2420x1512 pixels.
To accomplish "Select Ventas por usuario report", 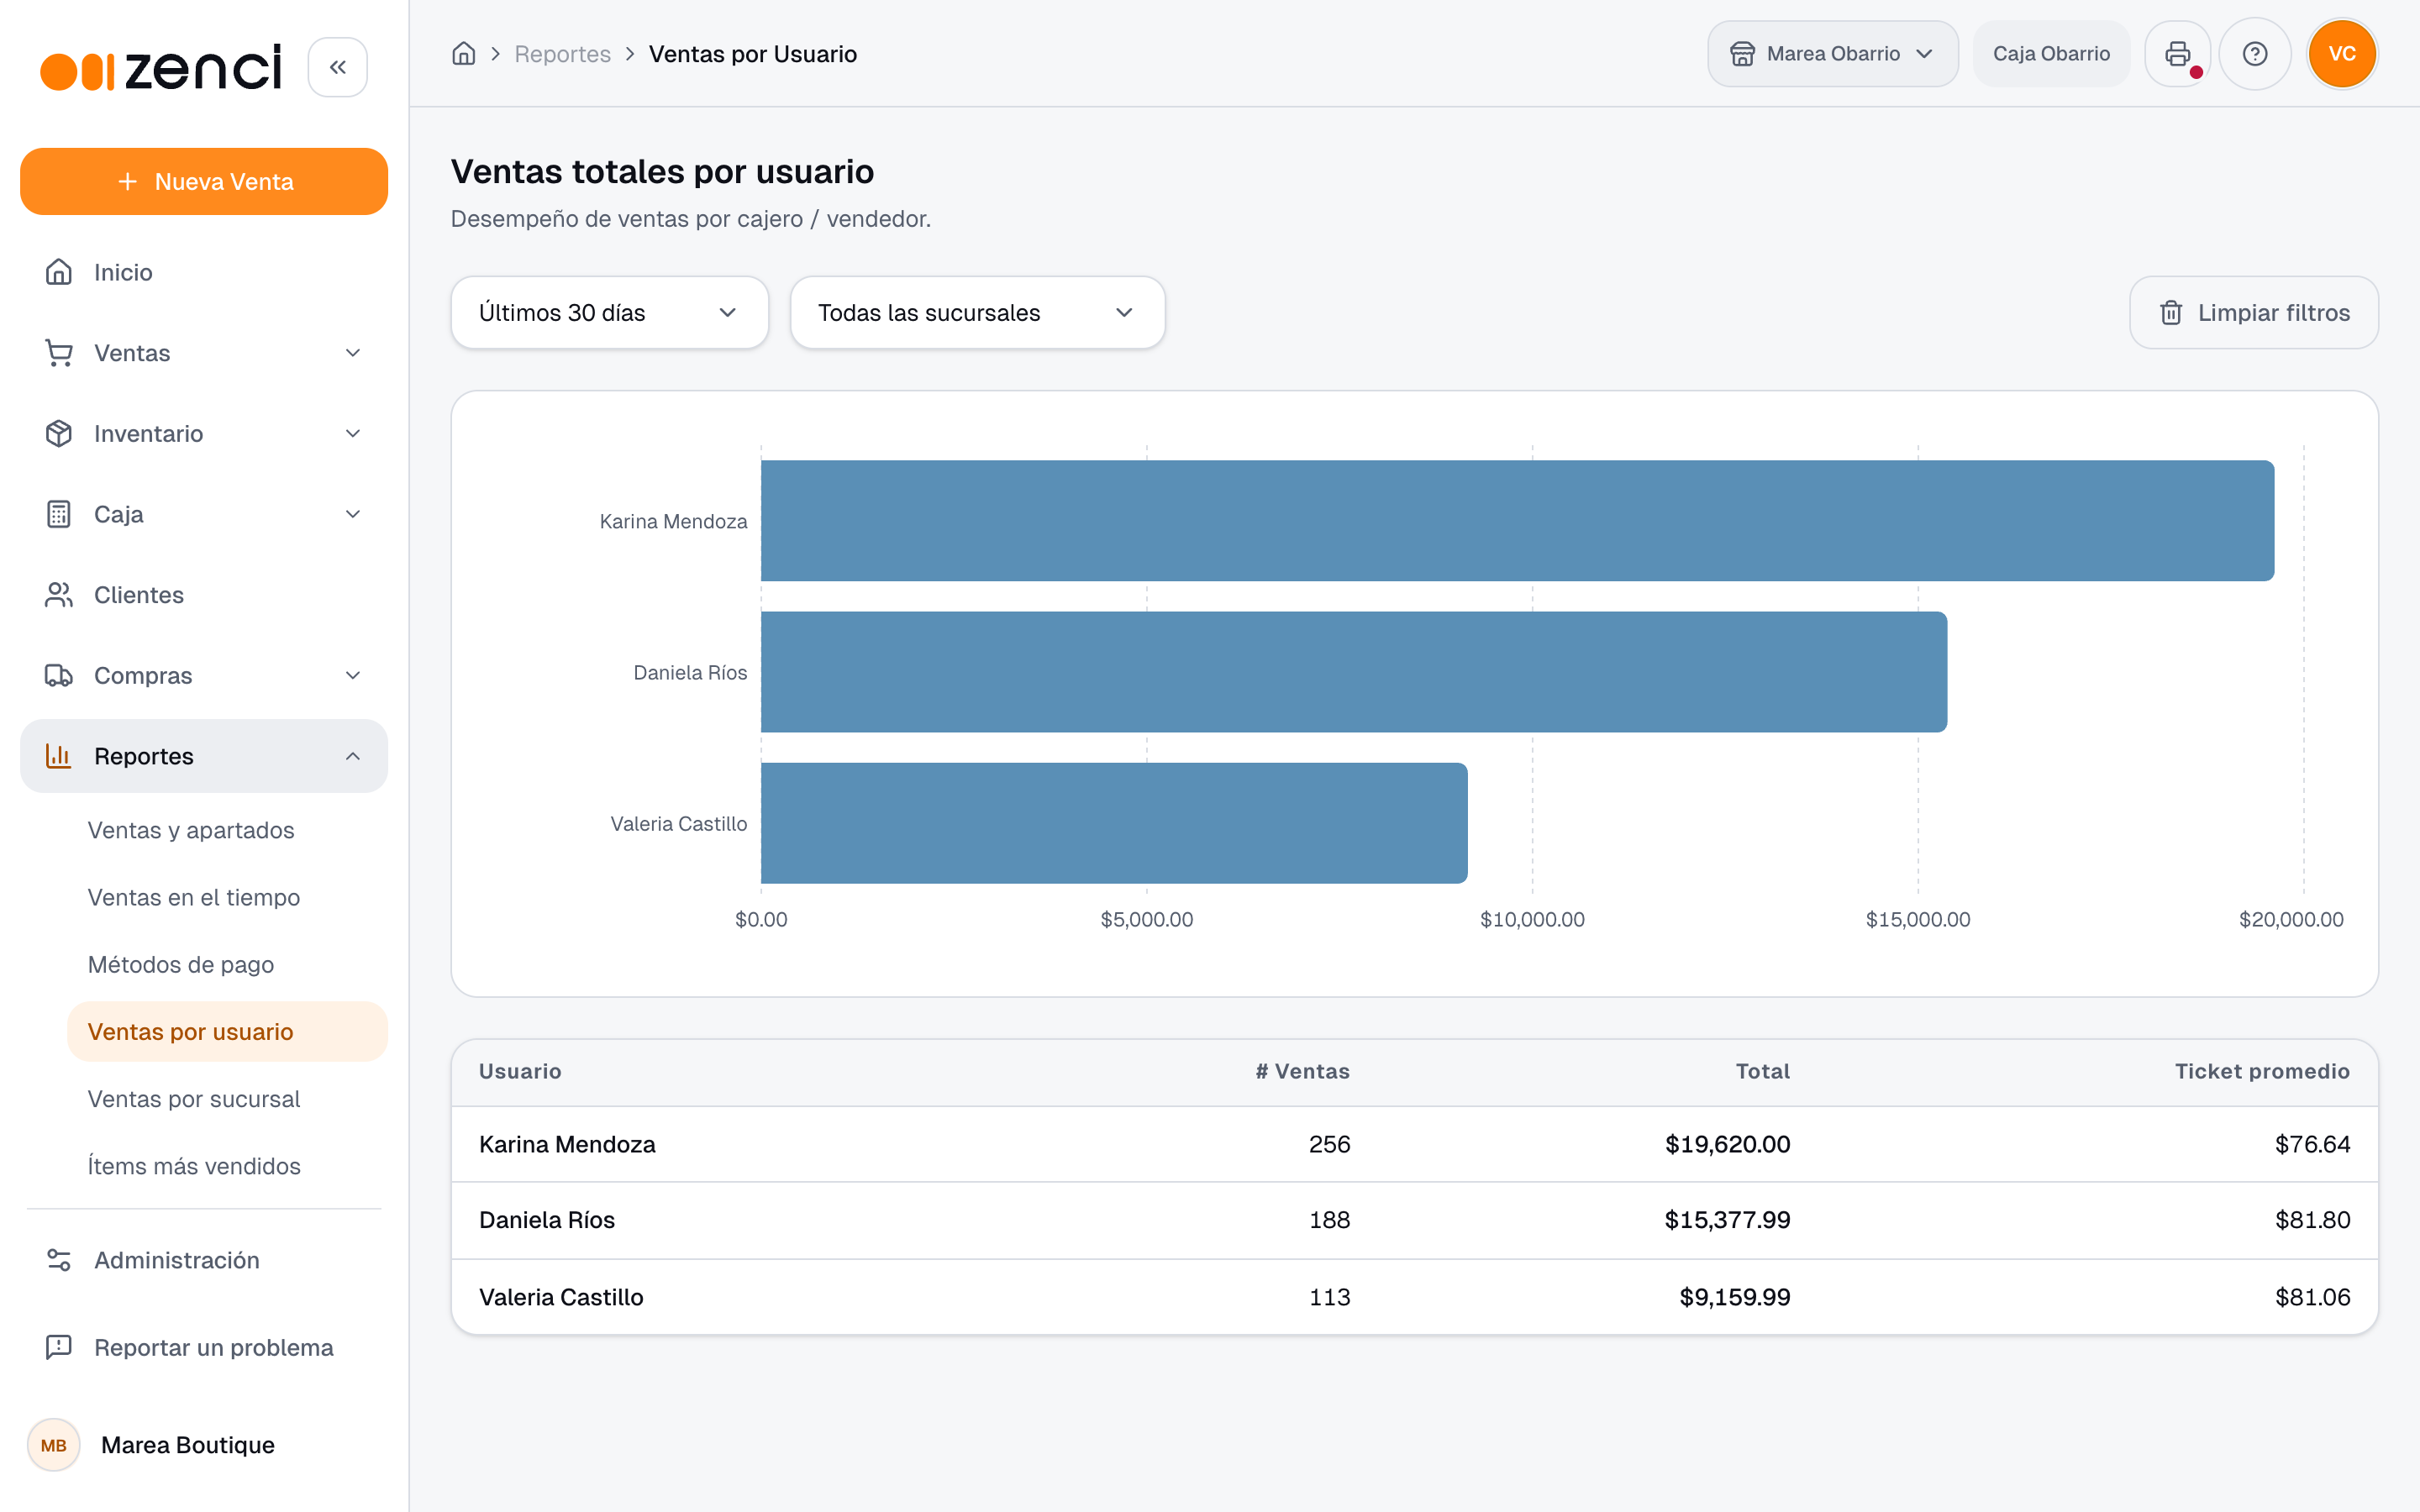I will (x=227, y=1032).
